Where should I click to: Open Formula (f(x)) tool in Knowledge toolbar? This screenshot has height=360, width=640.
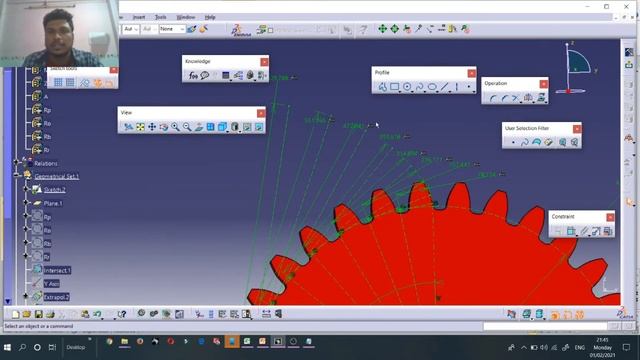(x=193, y=76)
